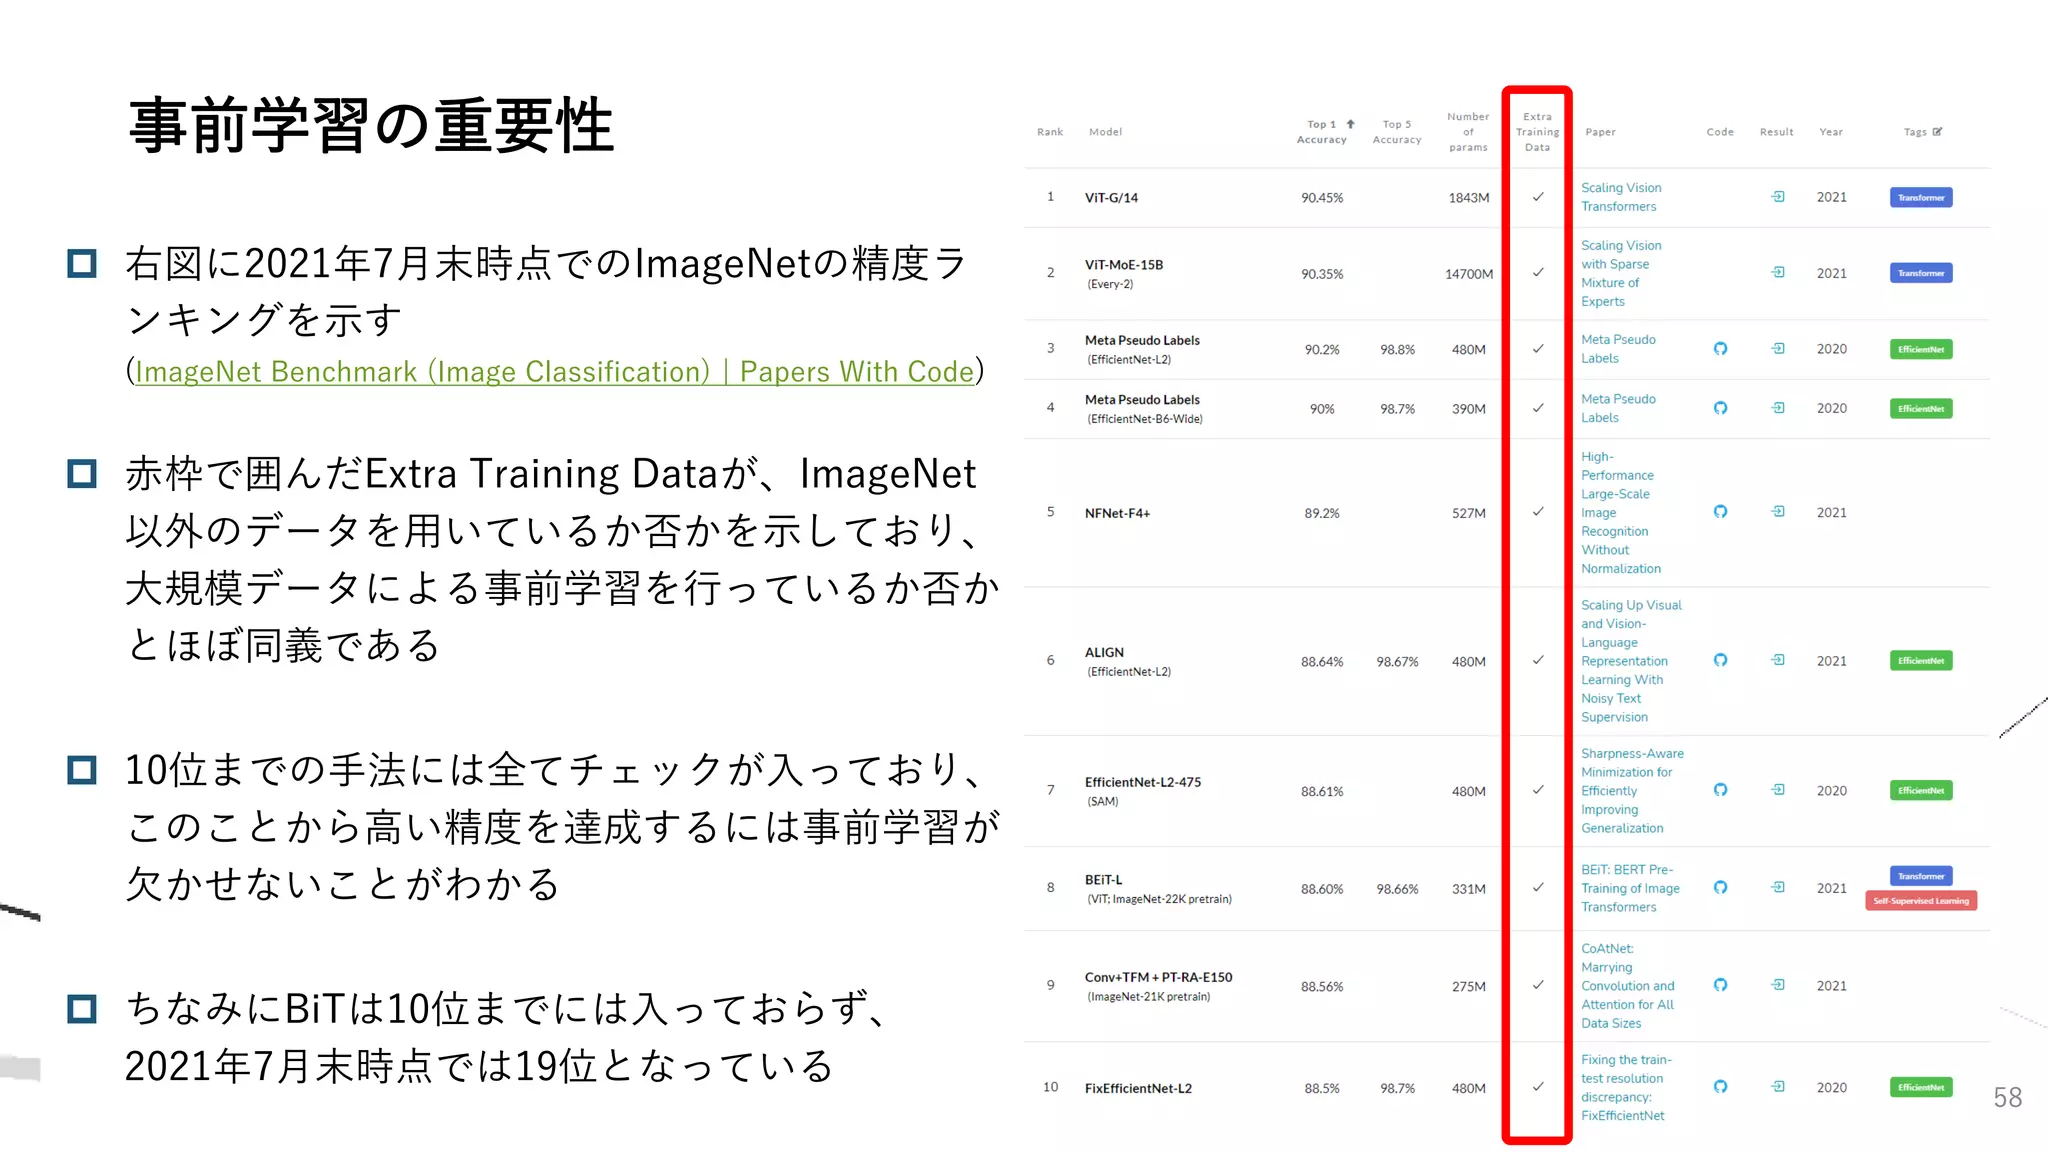Open CoAtNet: Marrying Convolution and Attention paper
This screenshot has width=2048, height=1152.
pyautogui.click(x=1628, y=986)
